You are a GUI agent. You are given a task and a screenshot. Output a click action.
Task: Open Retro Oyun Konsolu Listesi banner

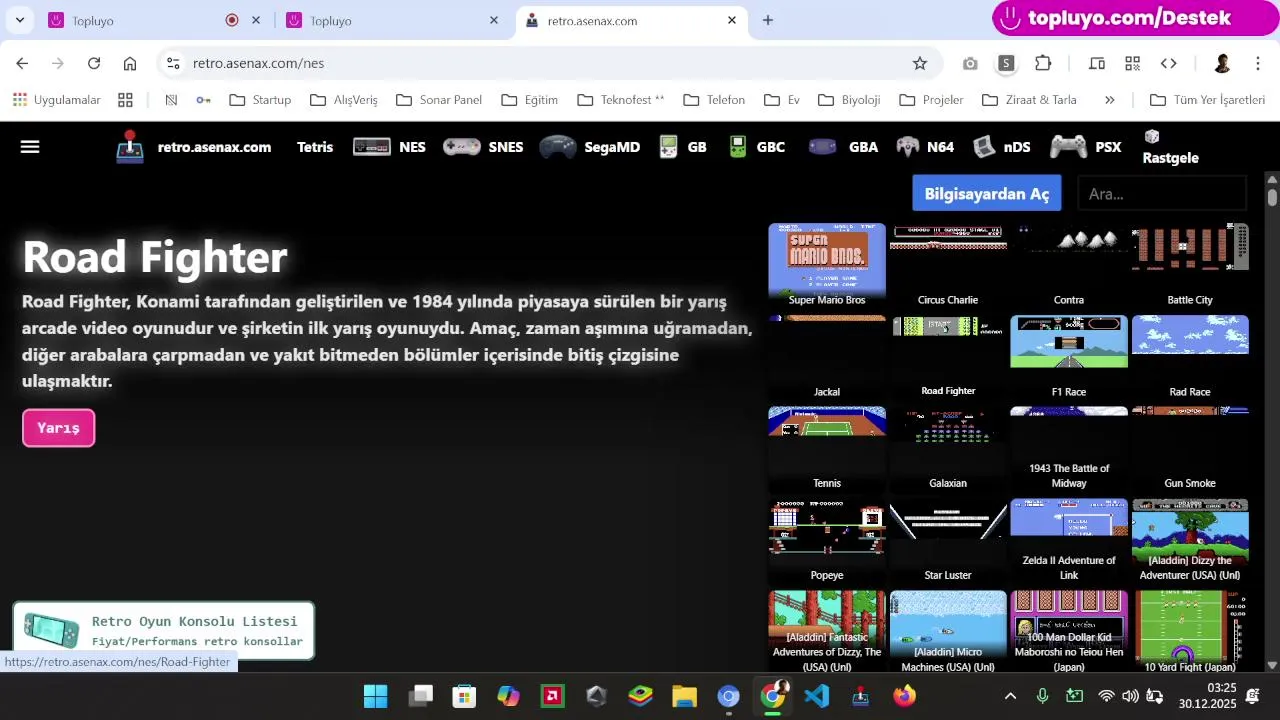(x=163, y=631)
